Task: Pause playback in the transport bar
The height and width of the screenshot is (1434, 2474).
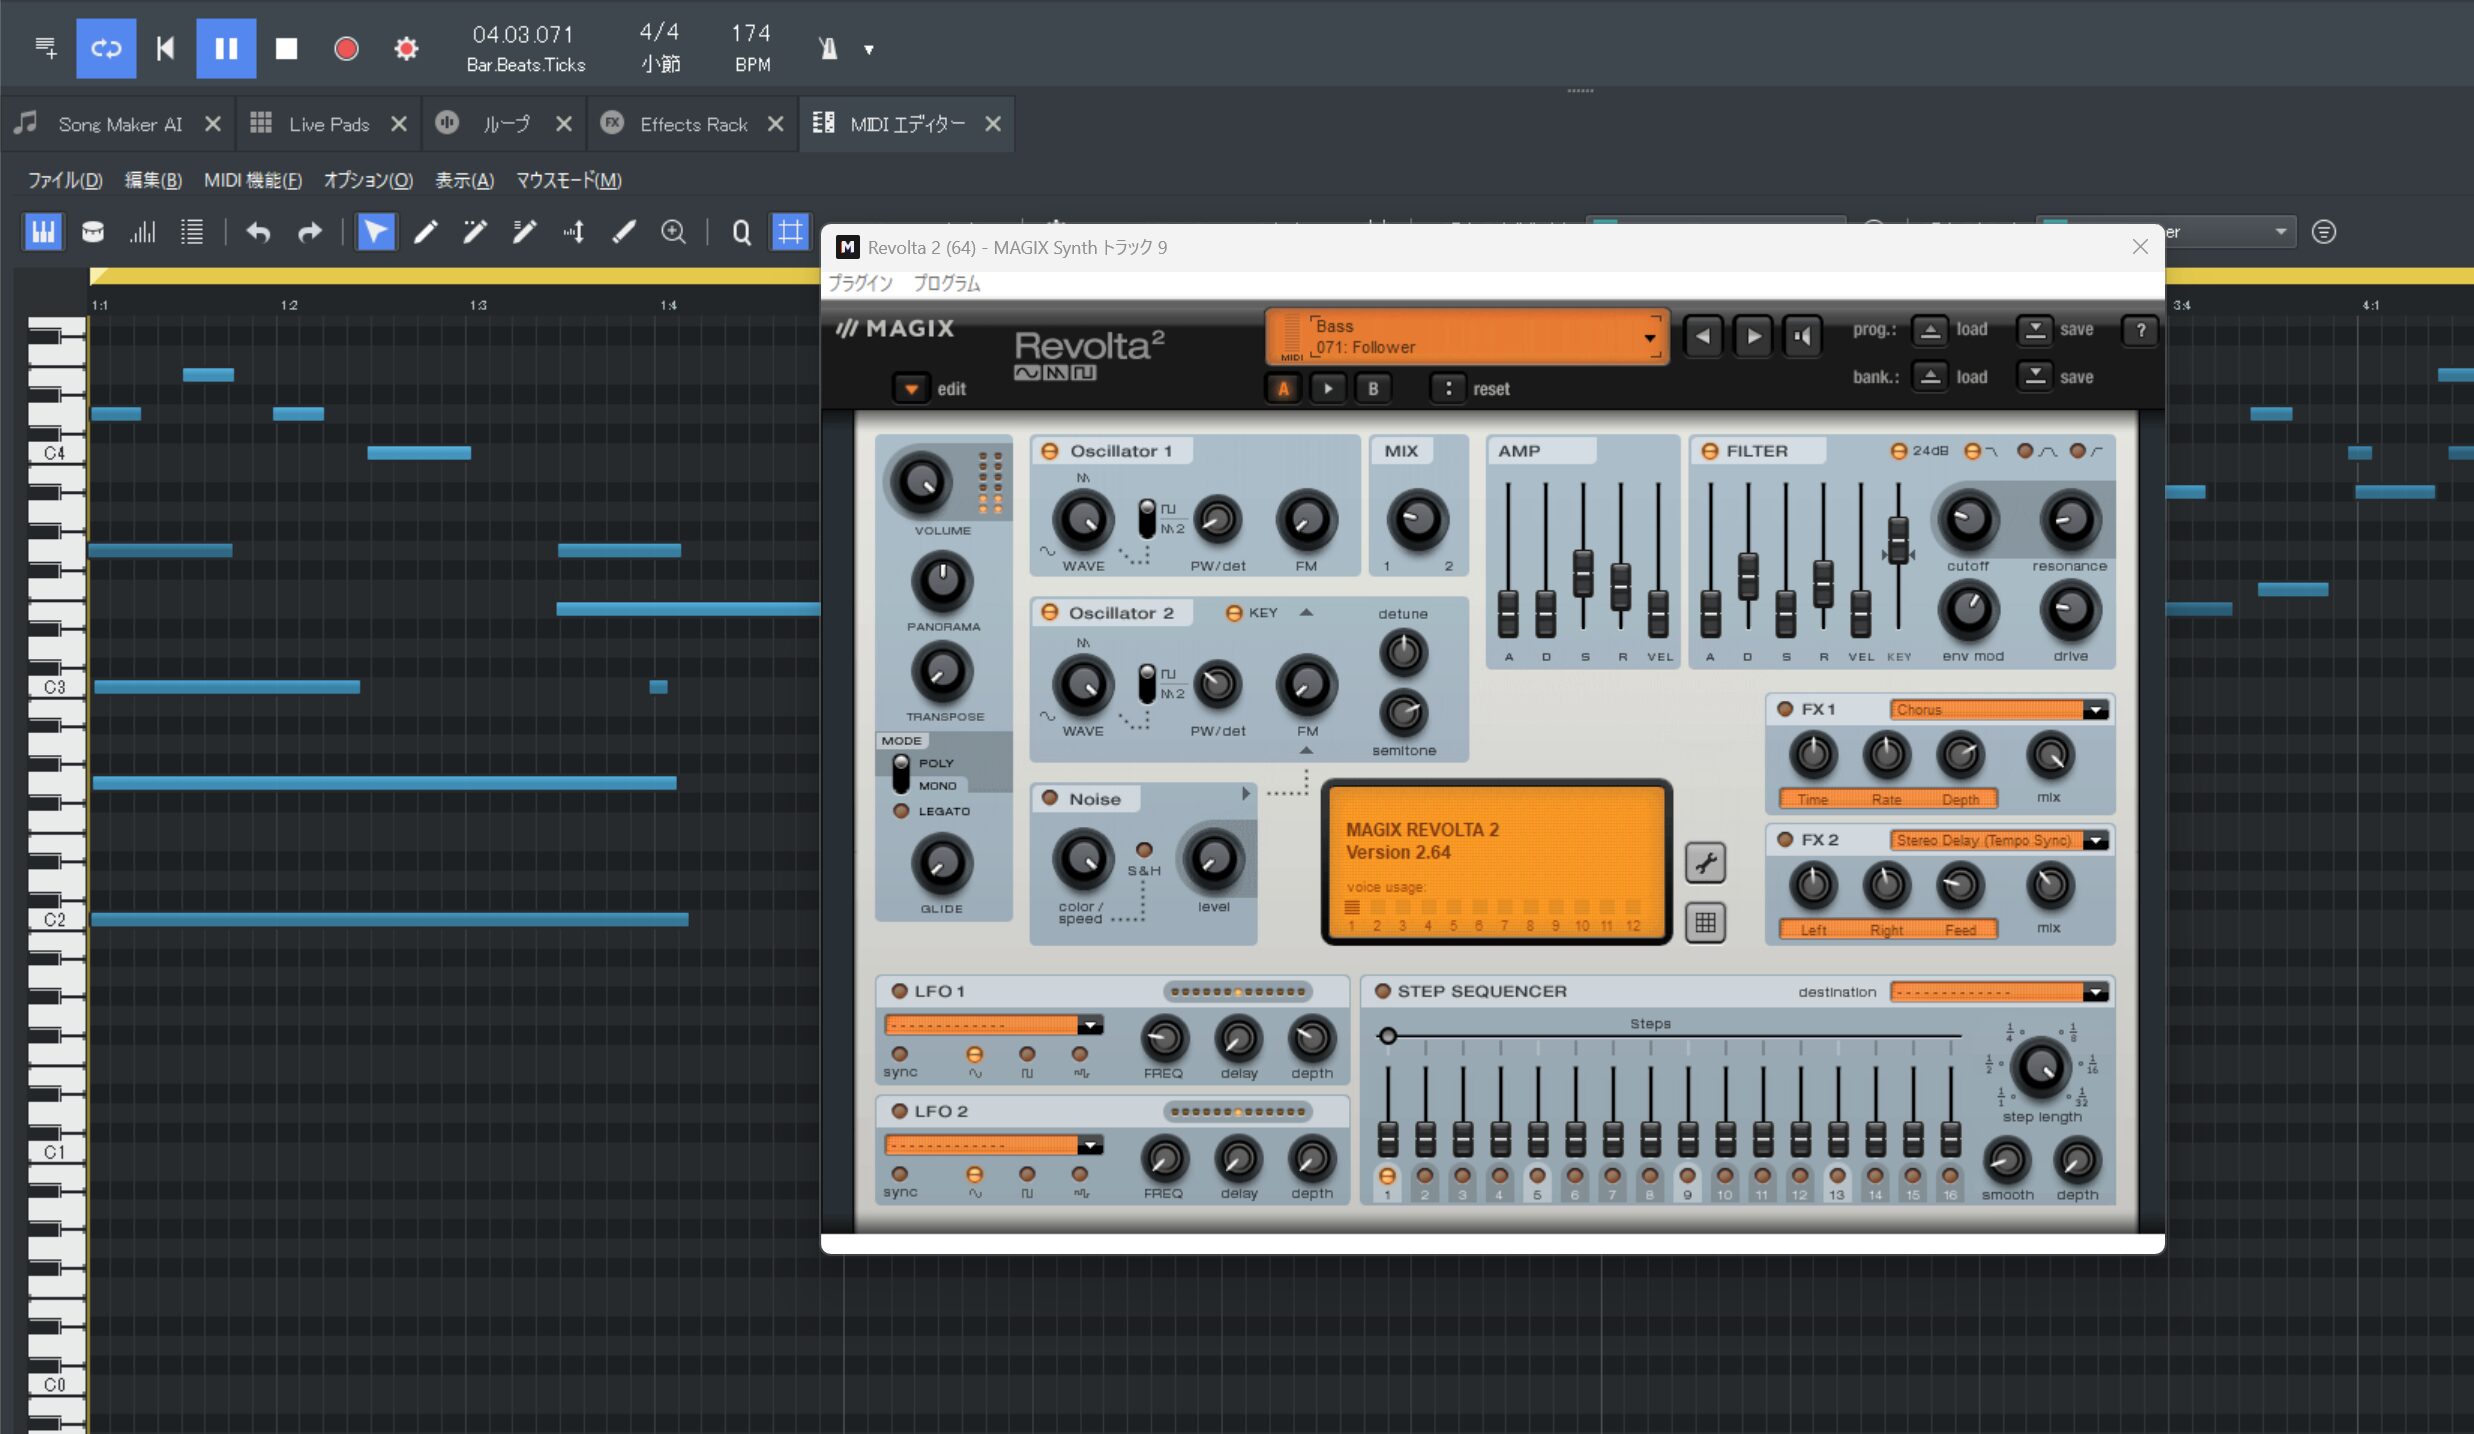Action: tap(226, 48)
